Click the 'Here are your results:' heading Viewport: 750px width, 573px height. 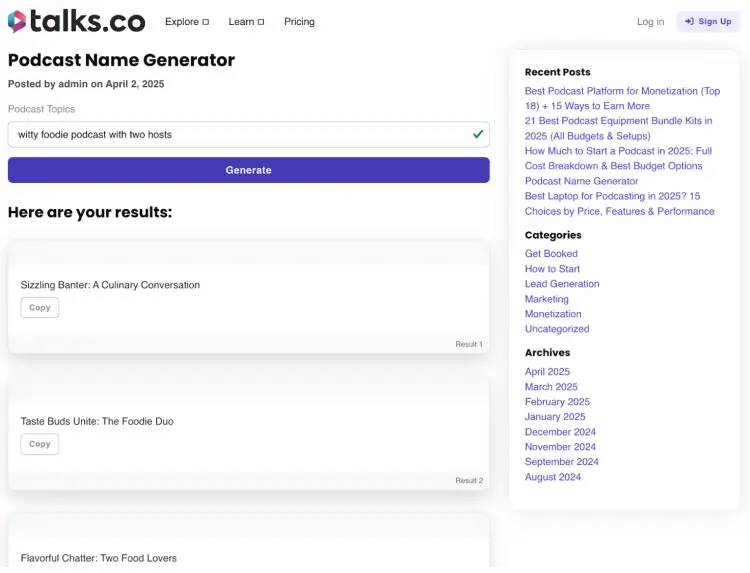(x=90, y=212)
